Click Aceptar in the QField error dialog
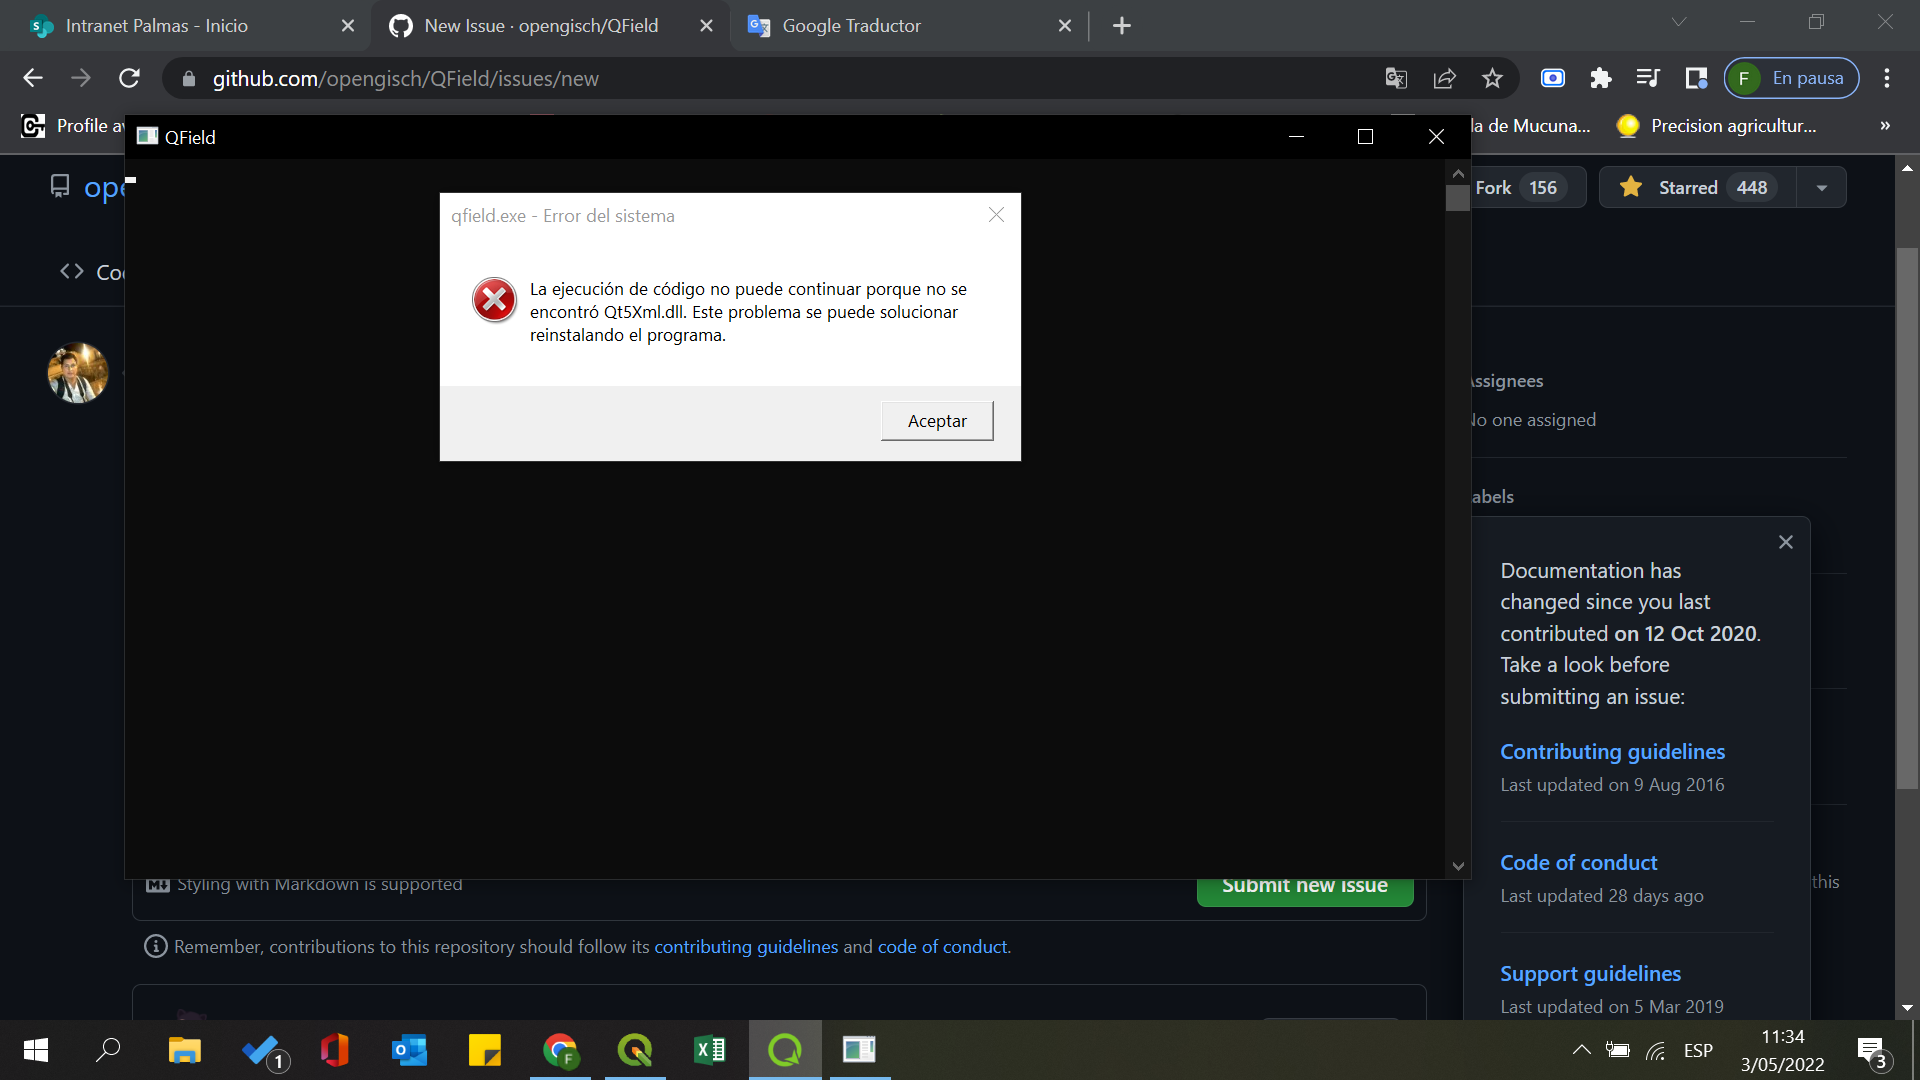 pyautogui.click(x=936, y=420)
